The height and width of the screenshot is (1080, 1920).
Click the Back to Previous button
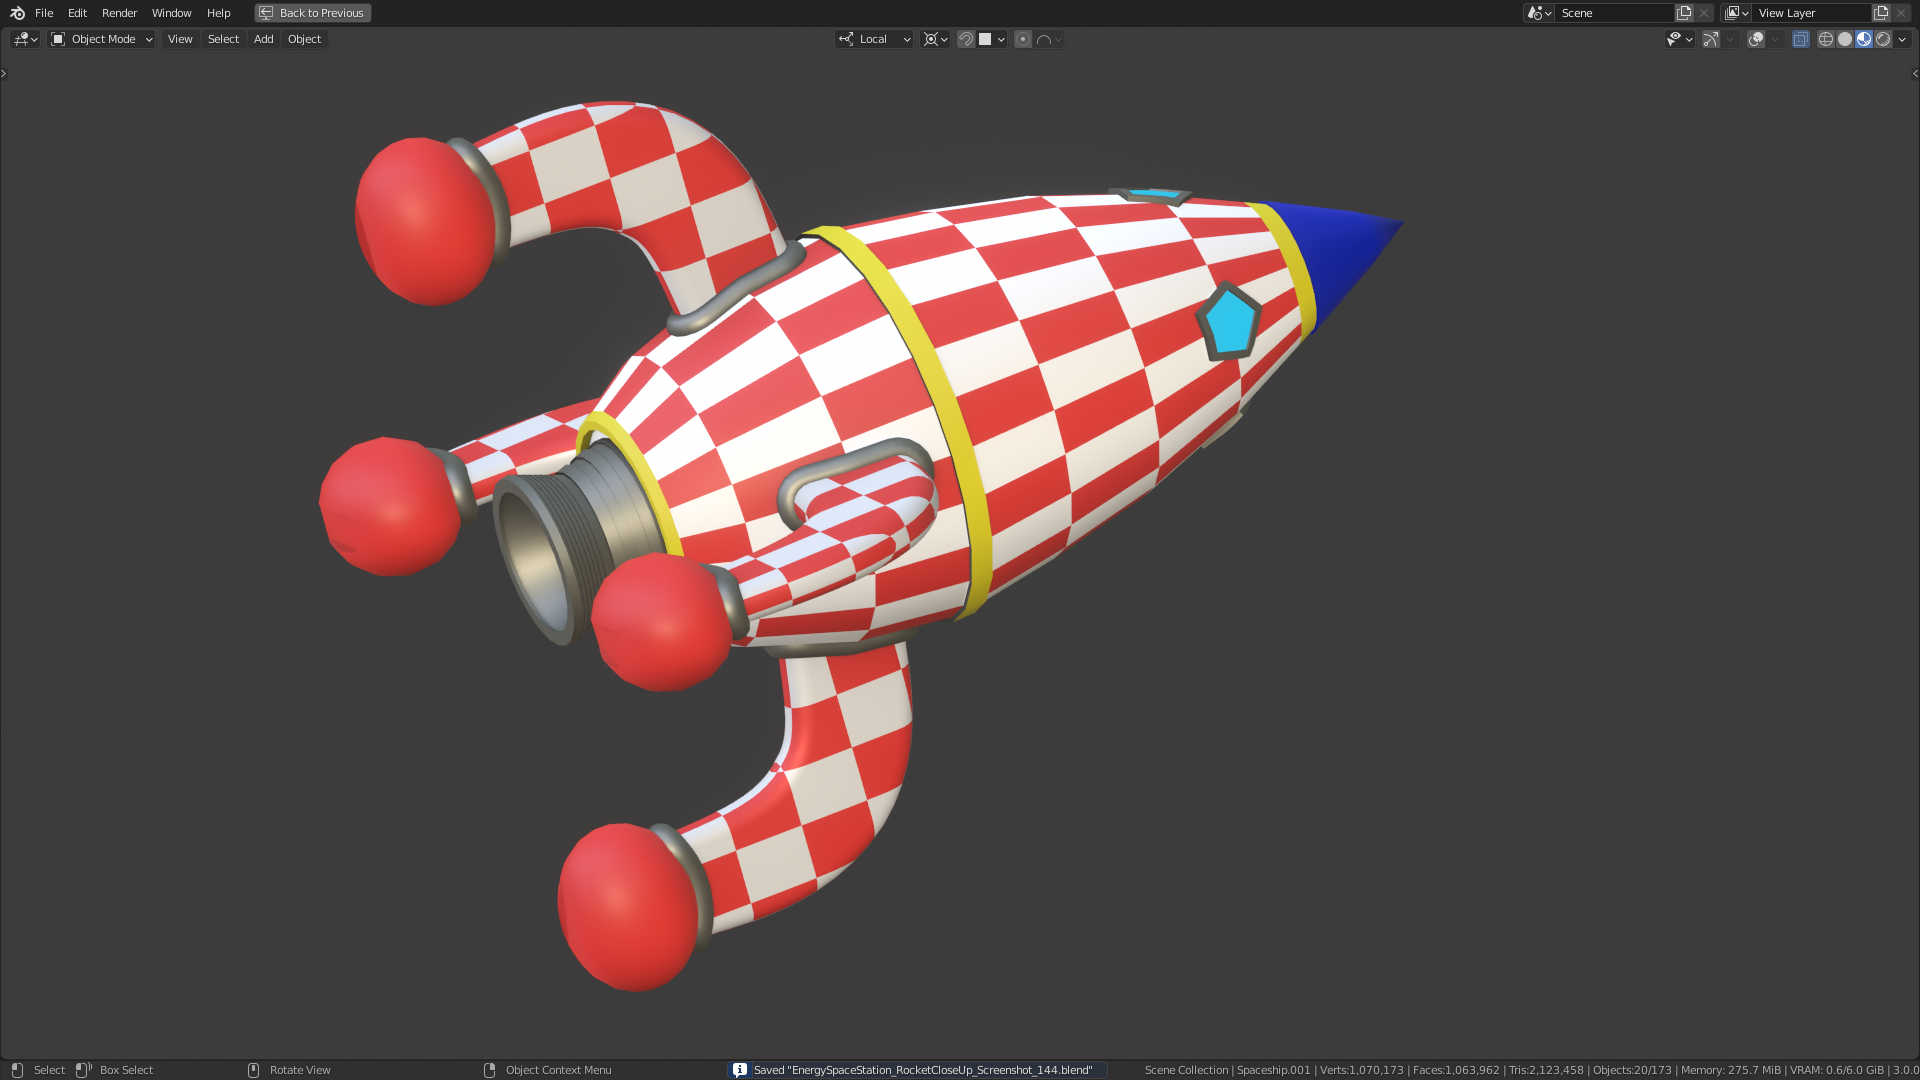click(313, 13)
